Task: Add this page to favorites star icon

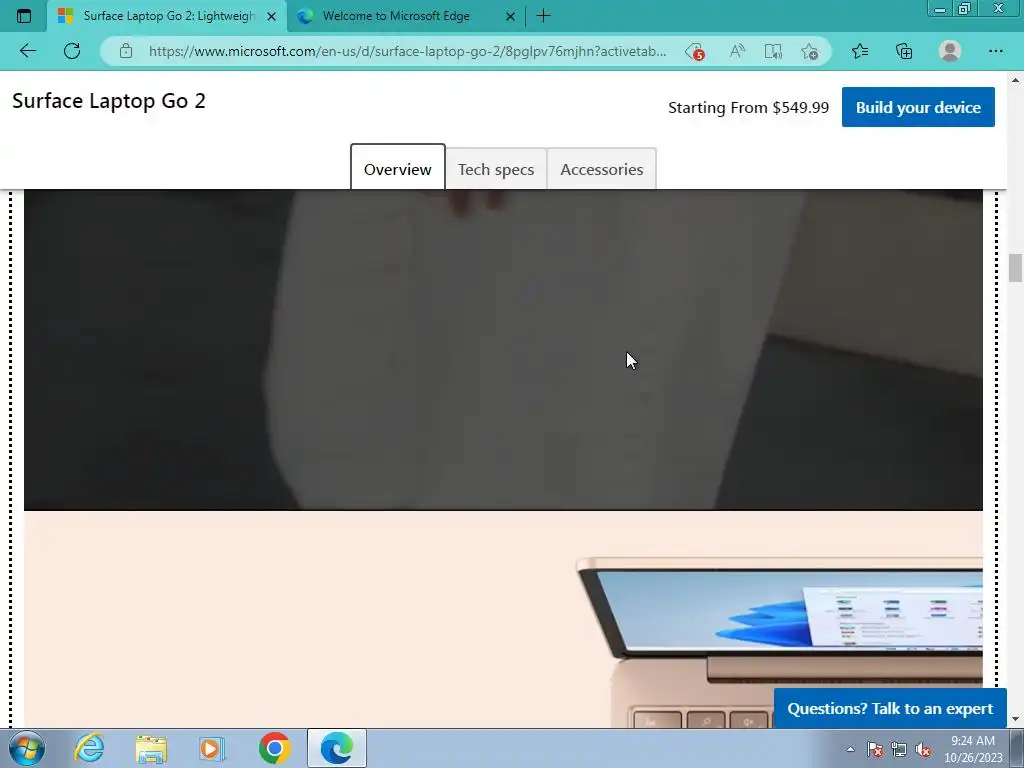Action: pyautogui.click(x=810, y=51)
